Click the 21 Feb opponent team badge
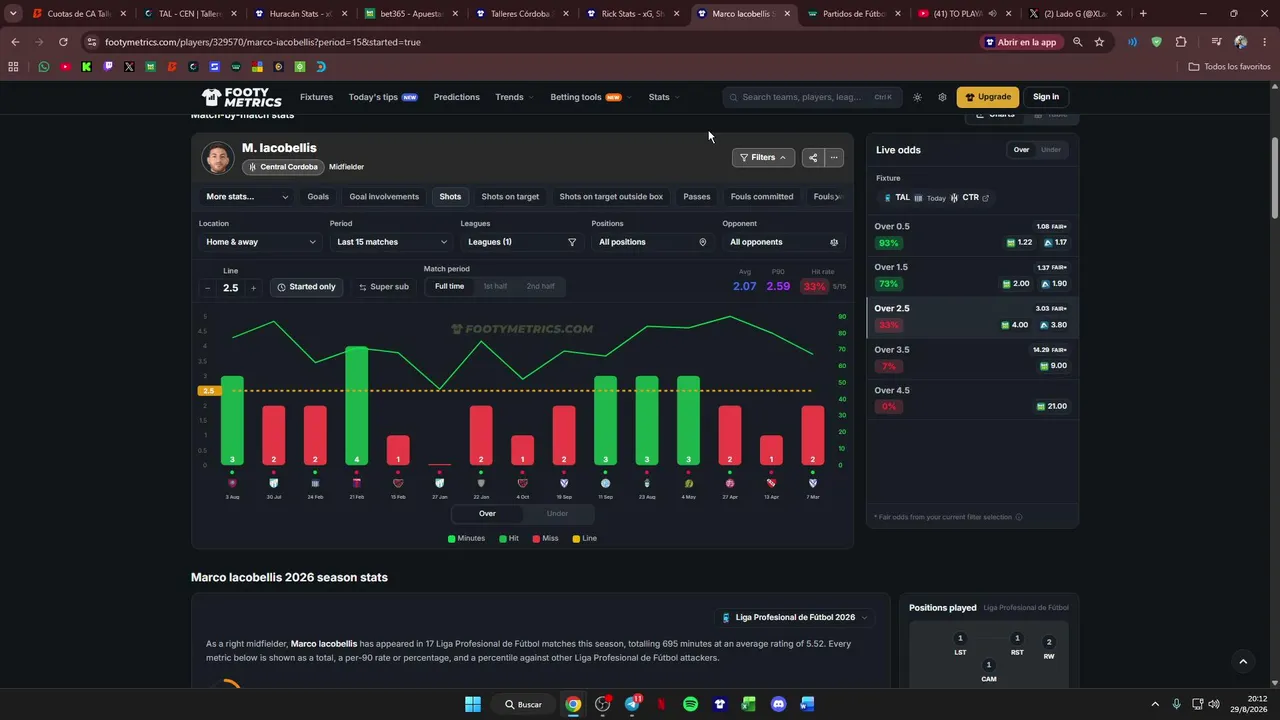Viewport: 1280px width, 720px height. click(x=357, y=483)
